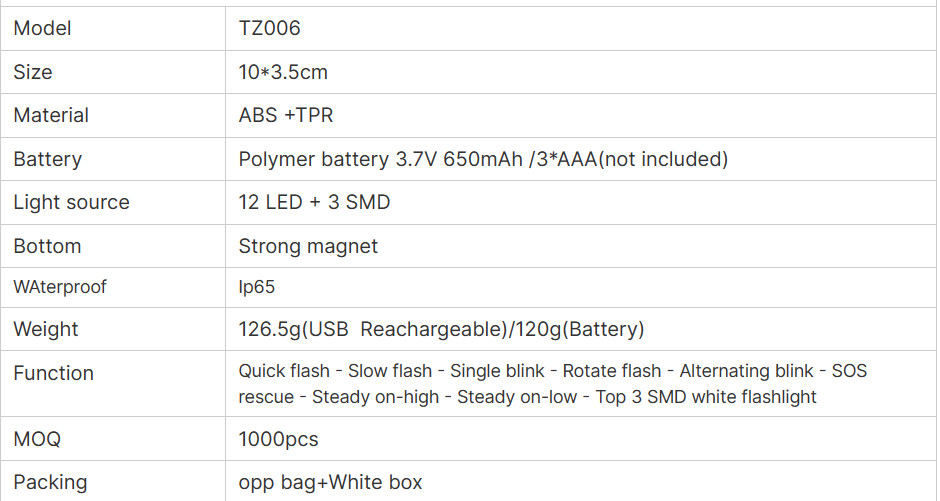Click the Light source label
This screenshot has width=940, height=501.
[71, 202]
